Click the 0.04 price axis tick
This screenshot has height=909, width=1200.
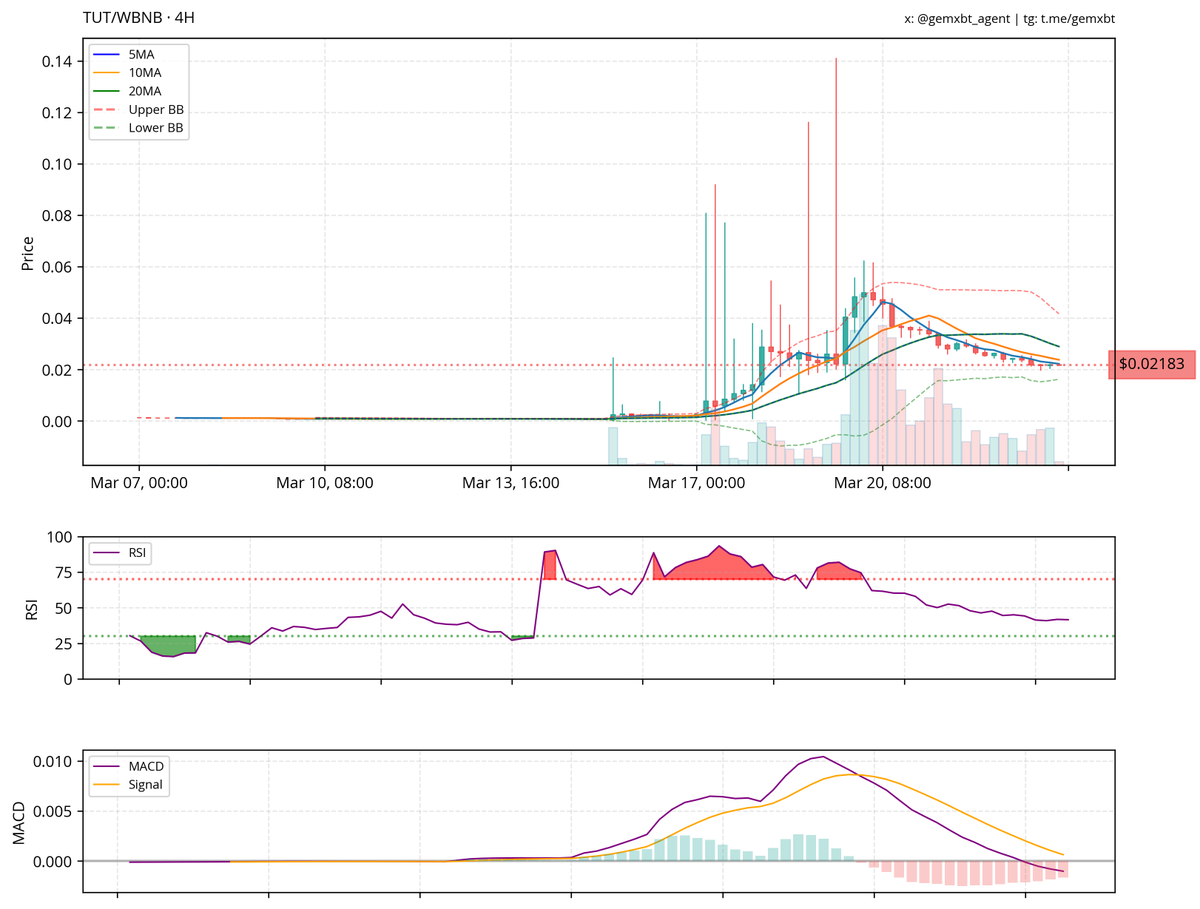[x=57, y=319]
